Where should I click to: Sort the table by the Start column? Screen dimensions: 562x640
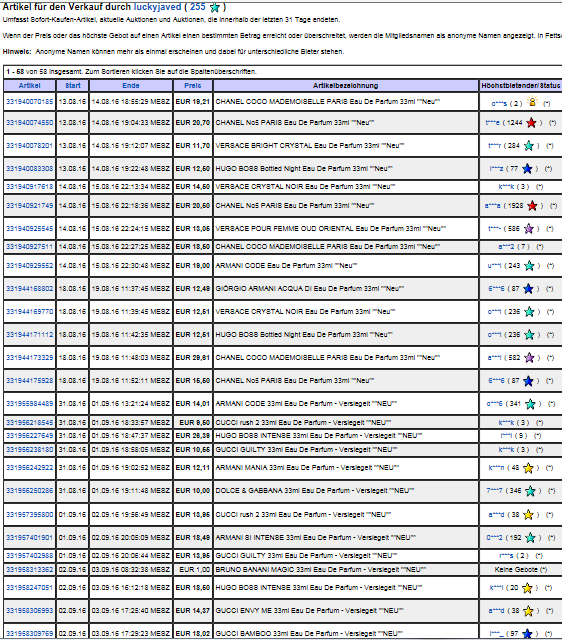pyautogui.click(x=73, y=86)
